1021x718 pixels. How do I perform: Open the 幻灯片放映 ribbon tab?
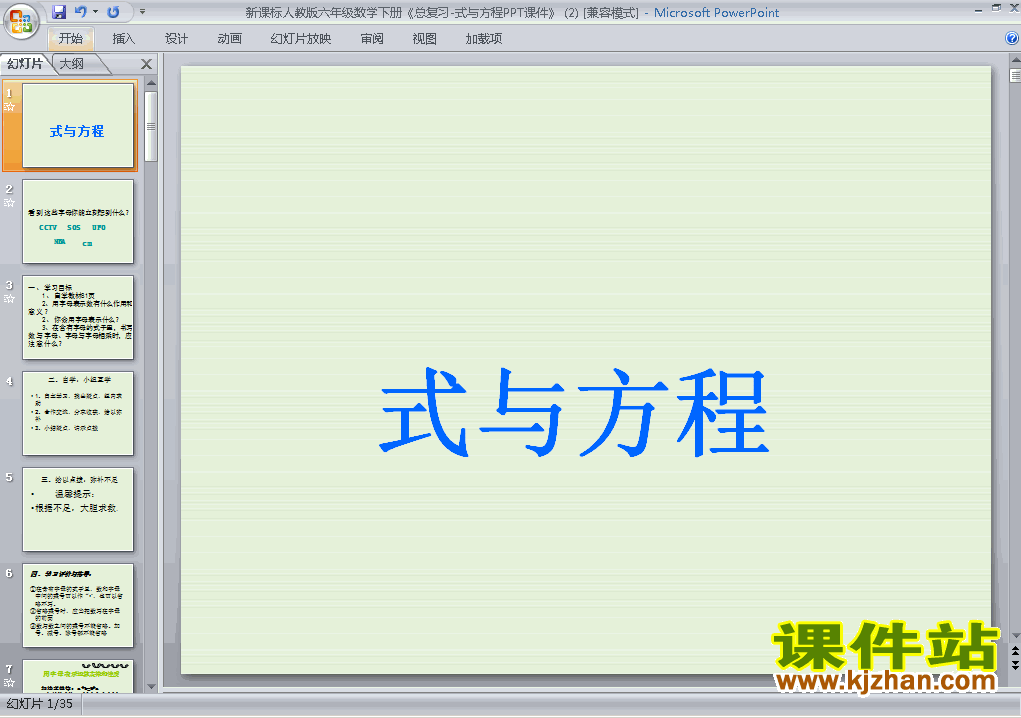pos(300,38)
